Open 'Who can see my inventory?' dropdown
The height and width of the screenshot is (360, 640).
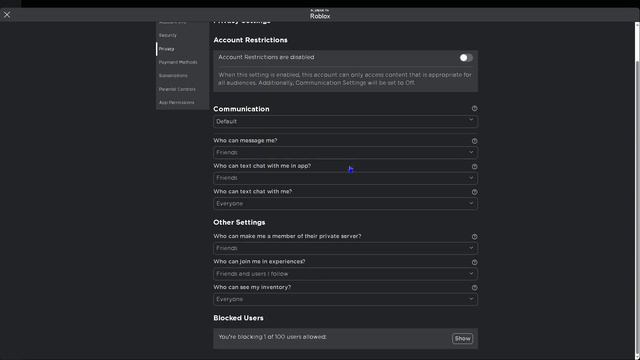345,299
